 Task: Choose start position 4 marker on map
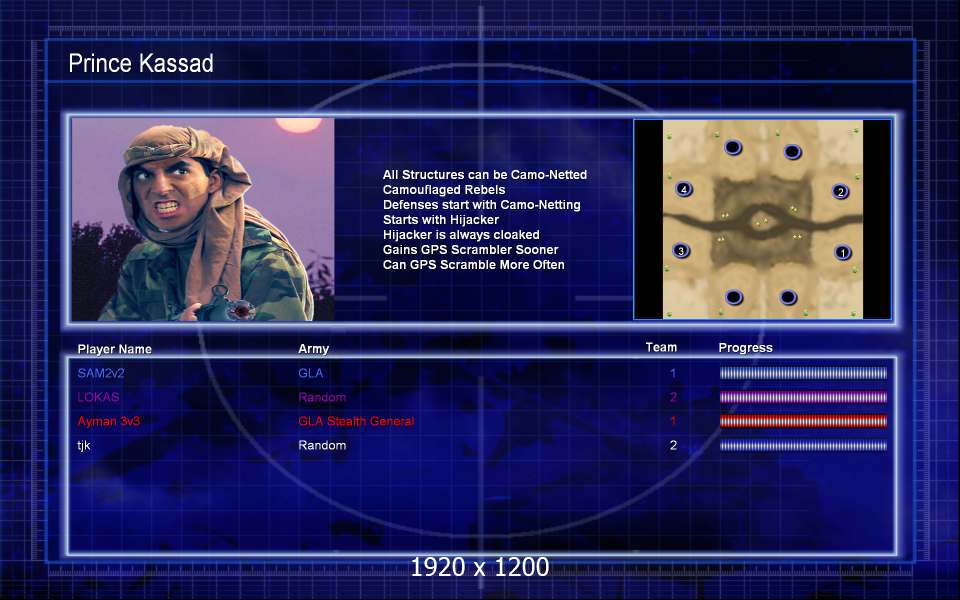tap(684, 189)
